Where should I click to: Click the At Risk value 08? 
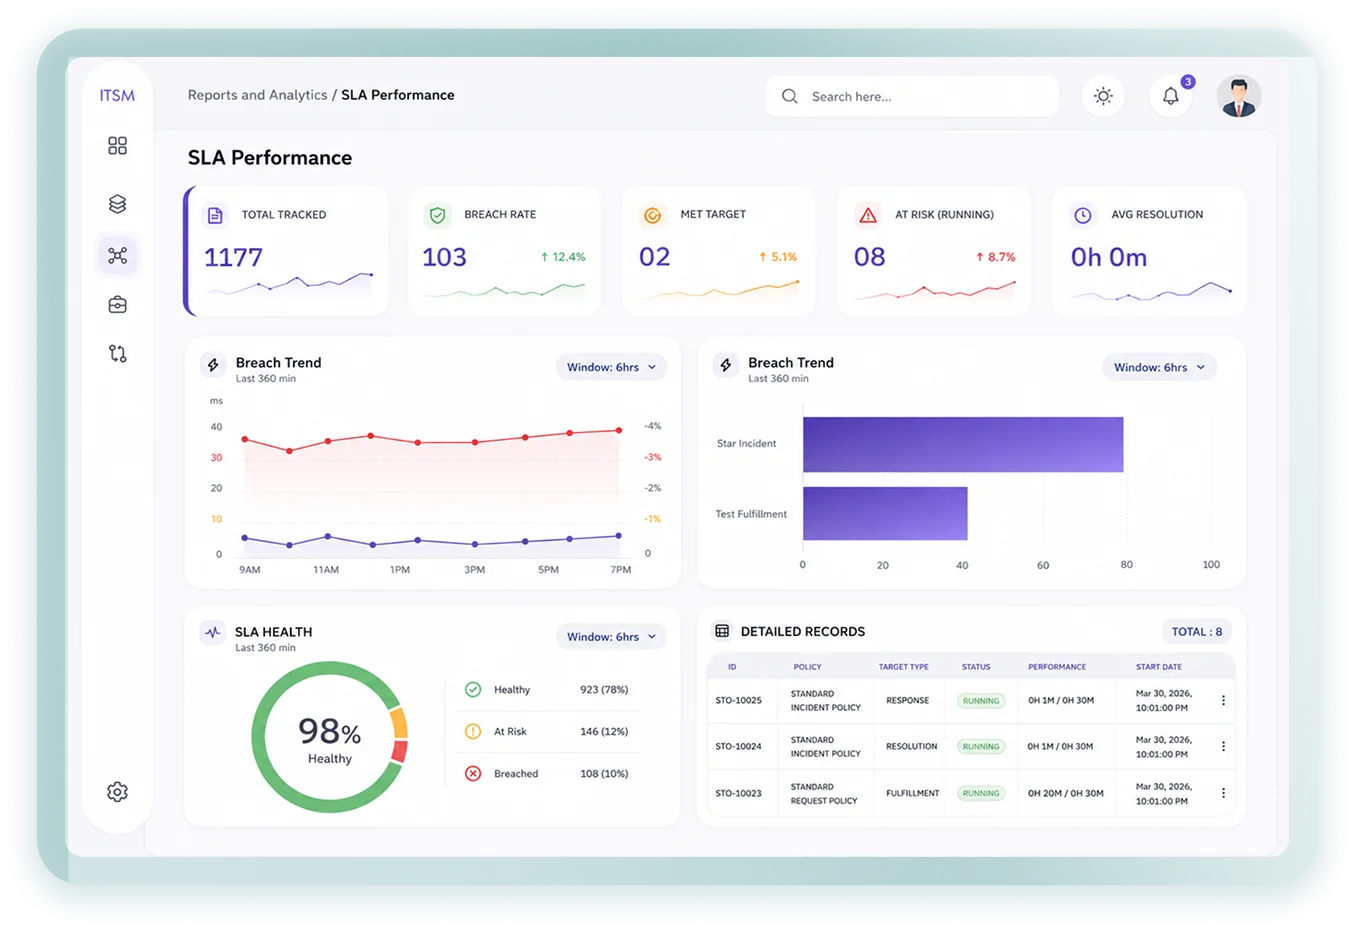(x=869, y=258)
